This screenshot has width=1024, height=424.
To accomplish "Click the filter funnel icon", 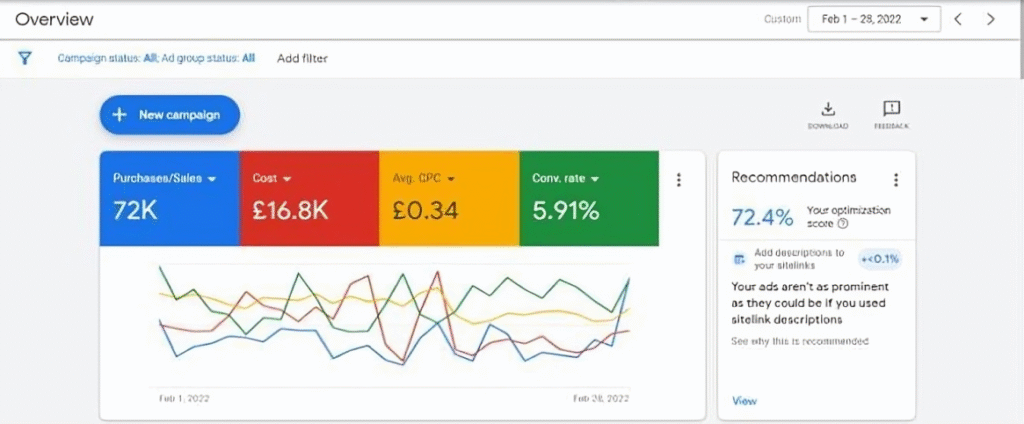I will click(x=26, y=58).
